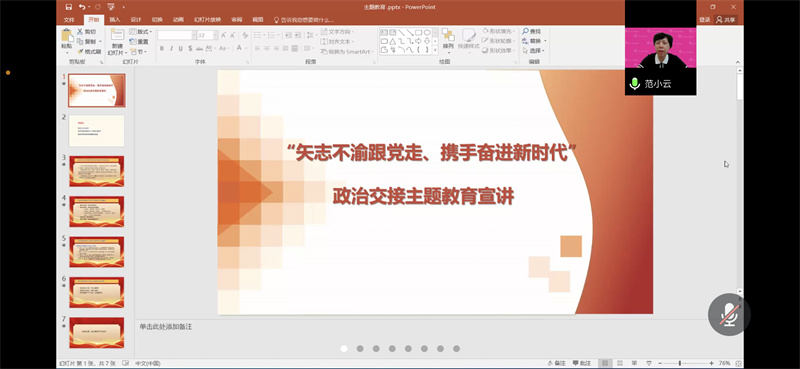800x369 pixels.
Task: Select slide 5 thumbnail
Action: click(x=96, y=252)
